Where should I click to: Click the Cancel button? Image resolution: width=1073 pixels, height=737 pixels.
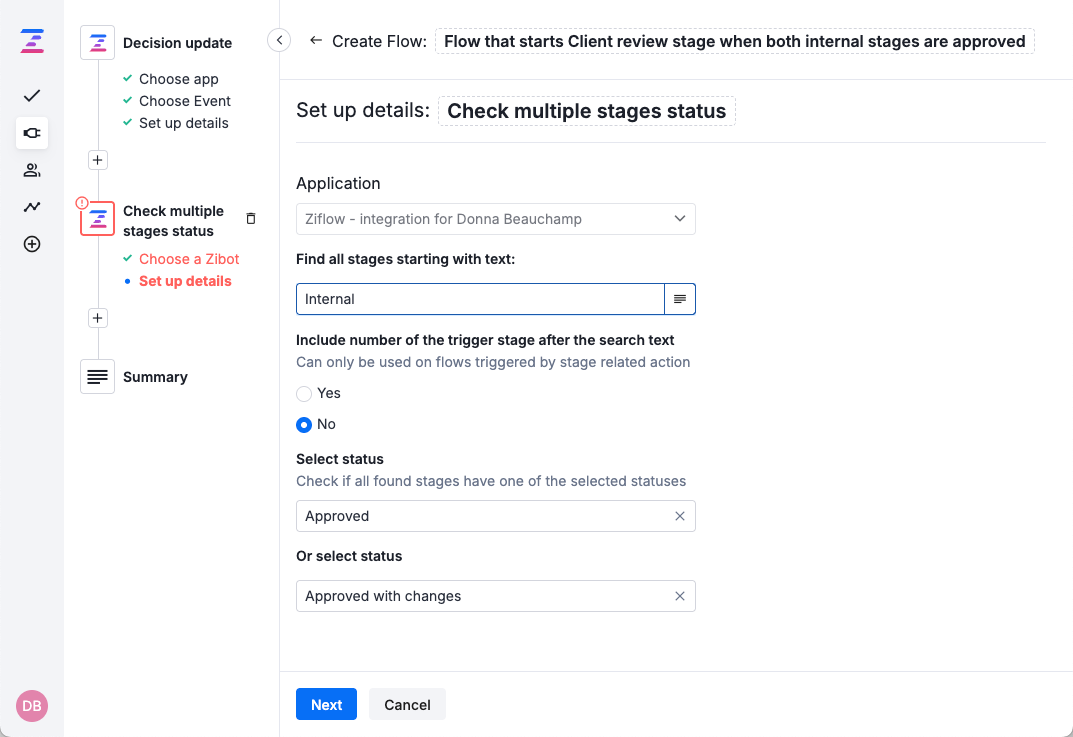pos(407,704)
